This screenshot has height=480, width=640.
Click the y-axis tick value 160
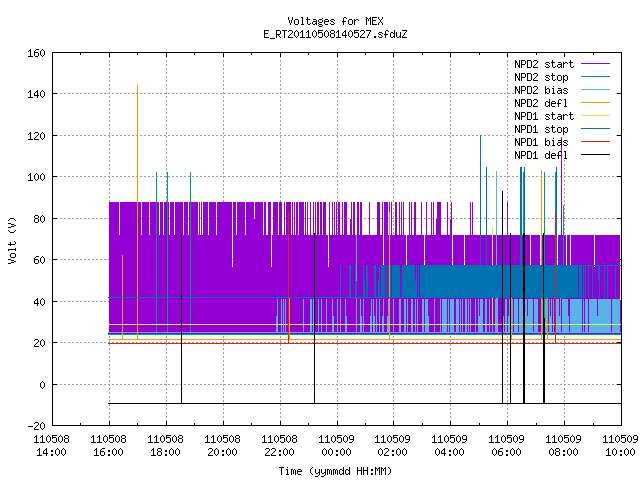click(x=36, y=53)
